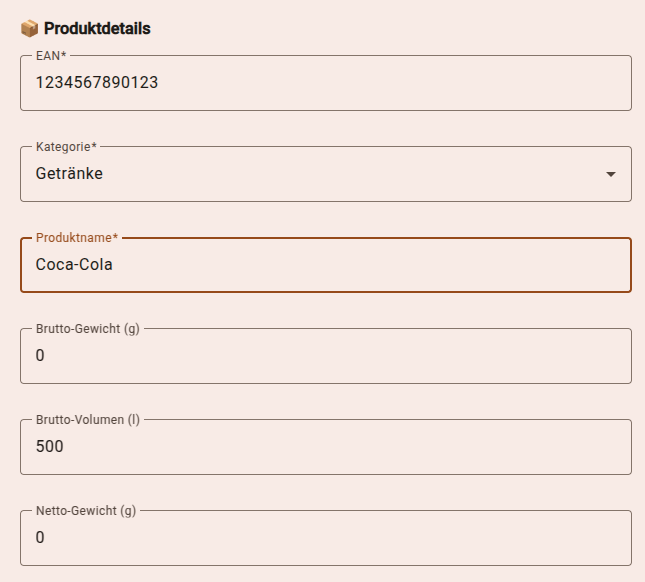Focus the Brutto-Volumen (l) field
This screenshot has width=645, height=582.
click(325, 447)
